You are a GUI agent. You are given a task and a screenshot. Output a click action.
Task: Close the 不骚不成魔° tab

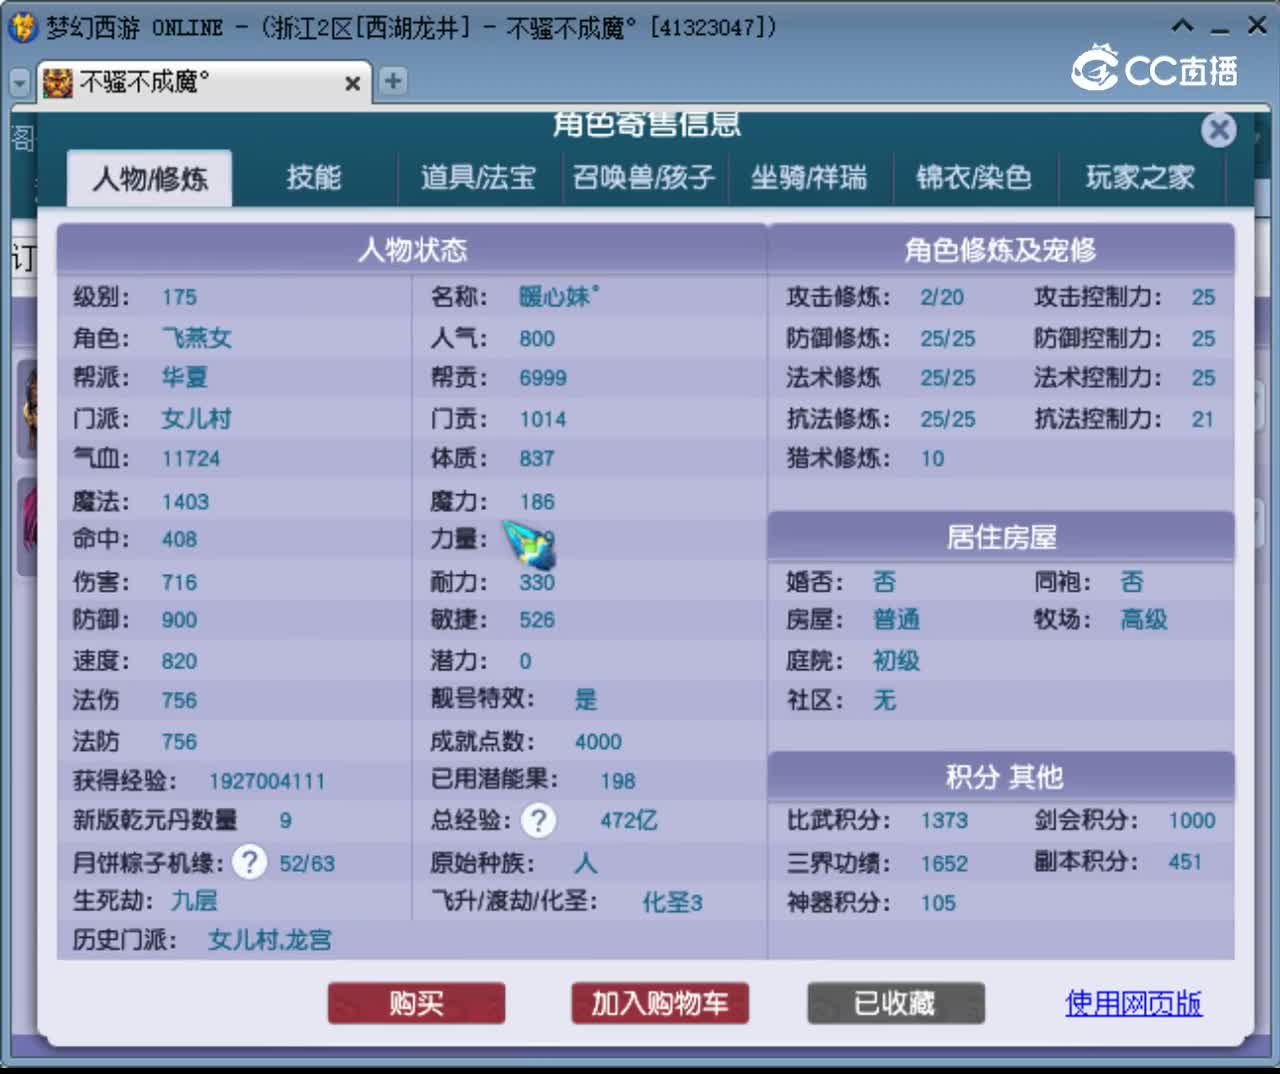[x=352, y=83]
